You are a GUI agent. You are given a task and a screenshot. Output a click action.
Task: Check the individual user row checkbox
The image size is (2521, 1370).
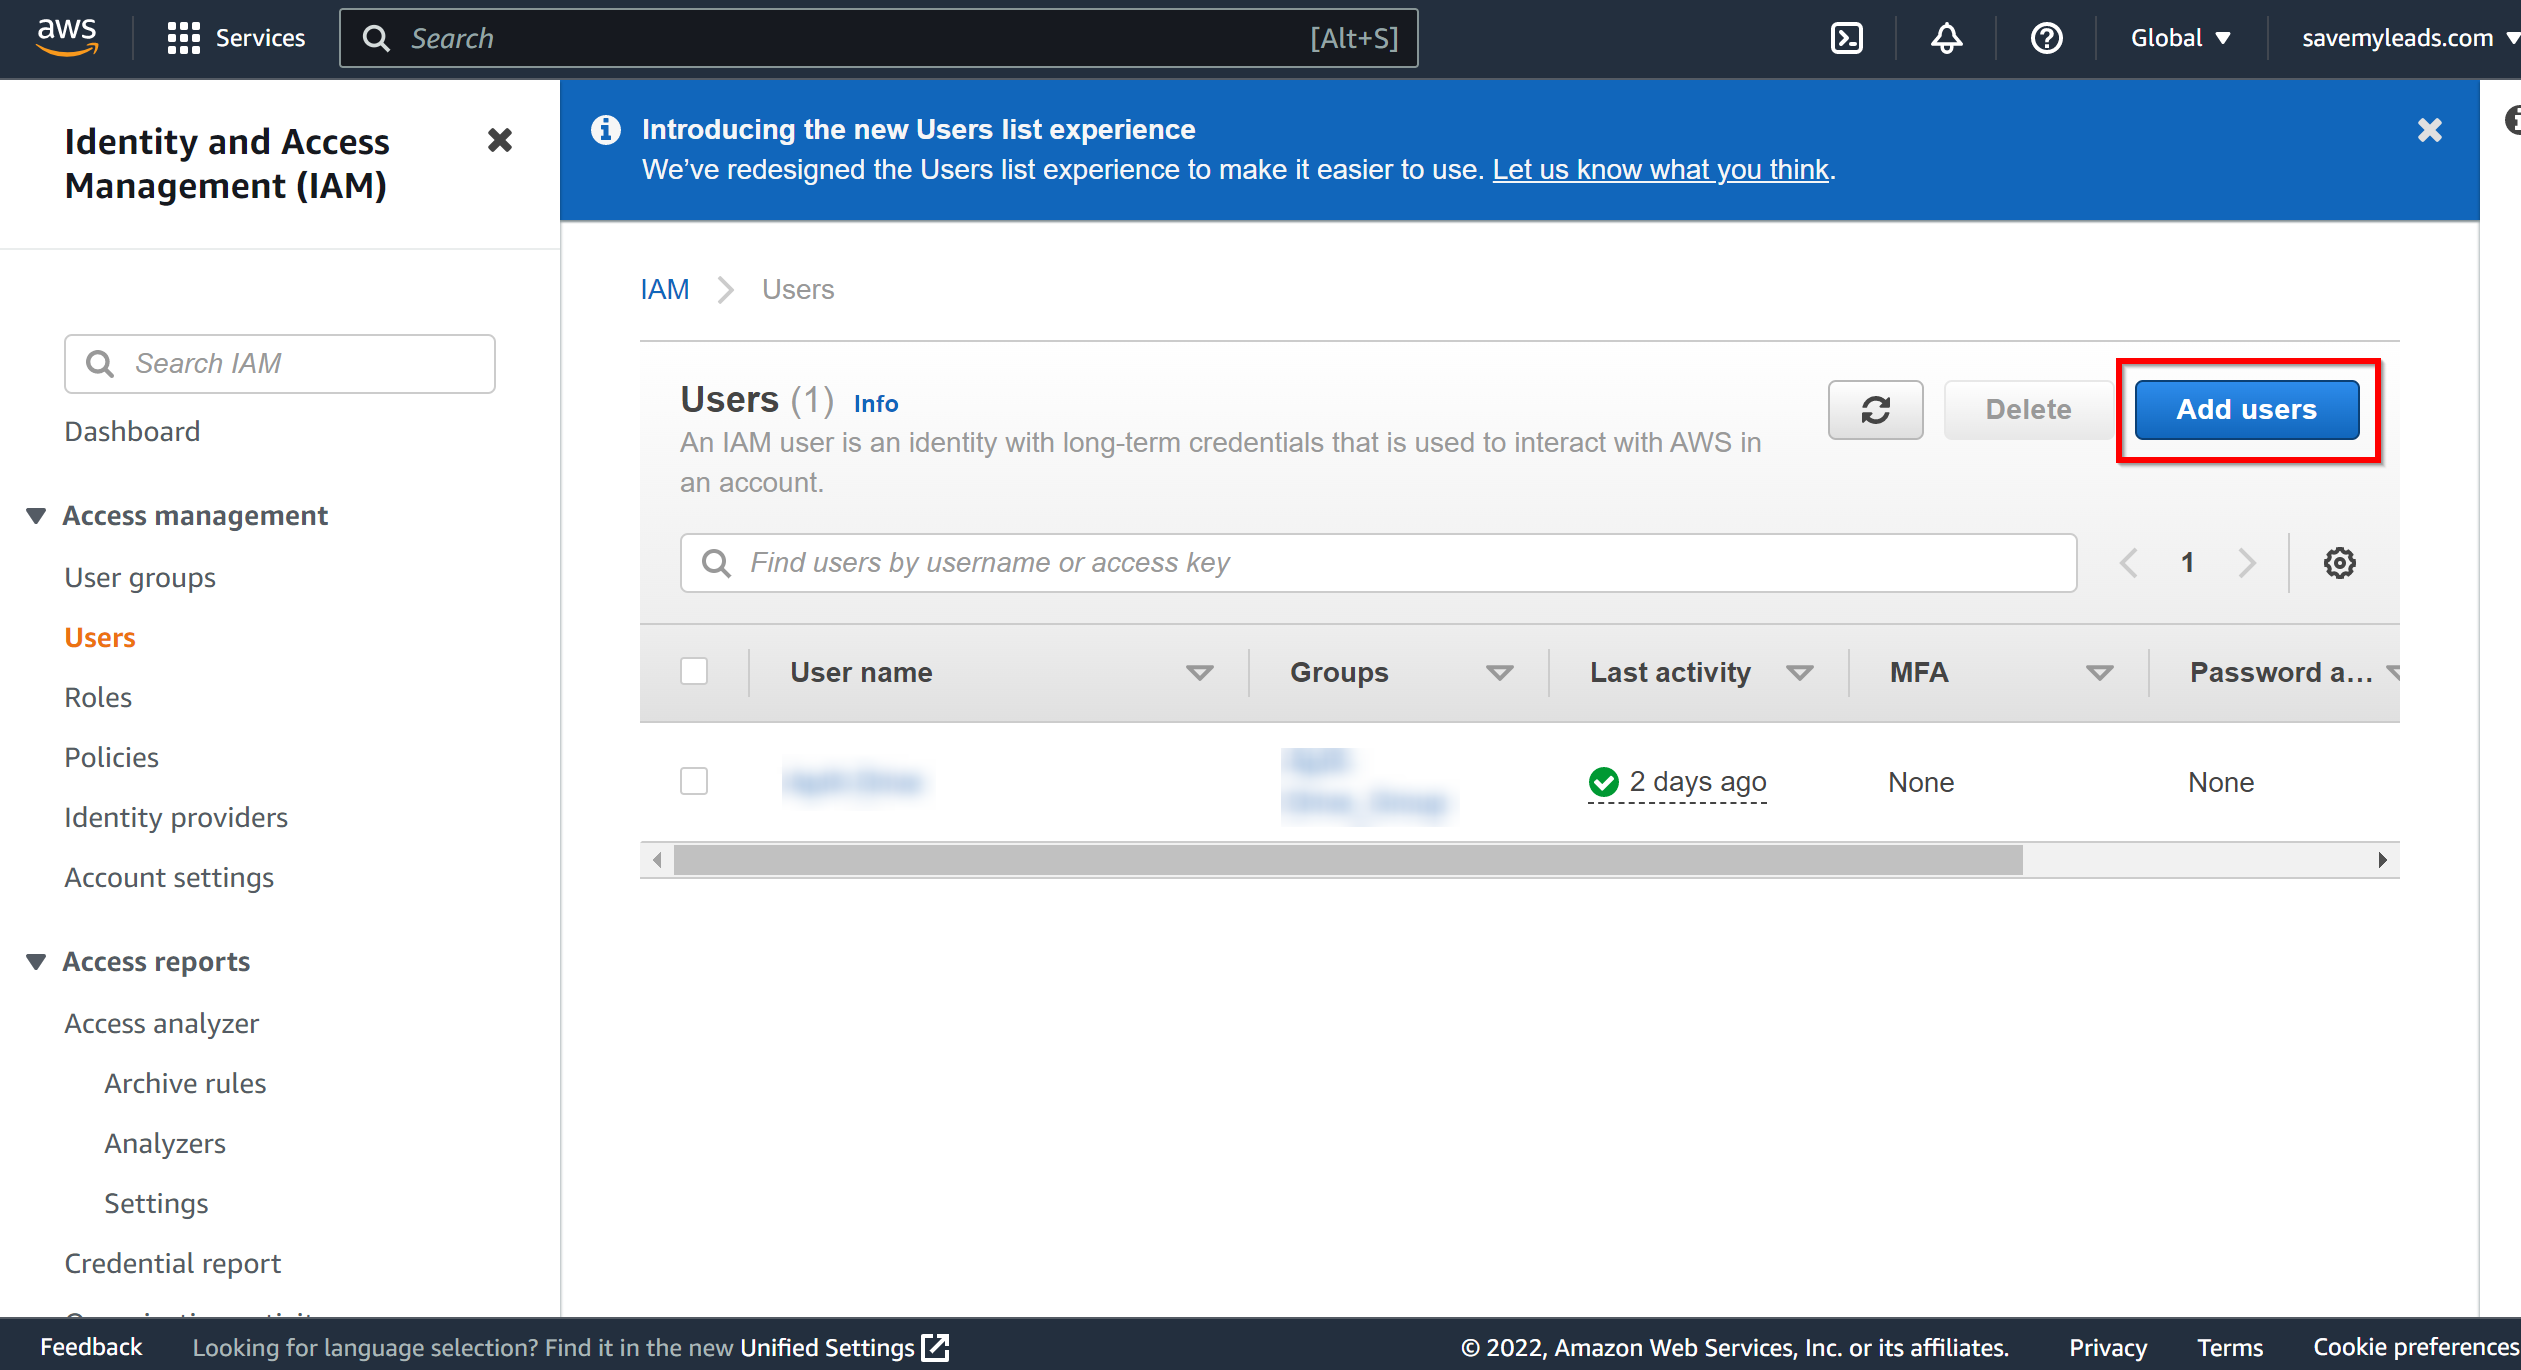[695, 781]
